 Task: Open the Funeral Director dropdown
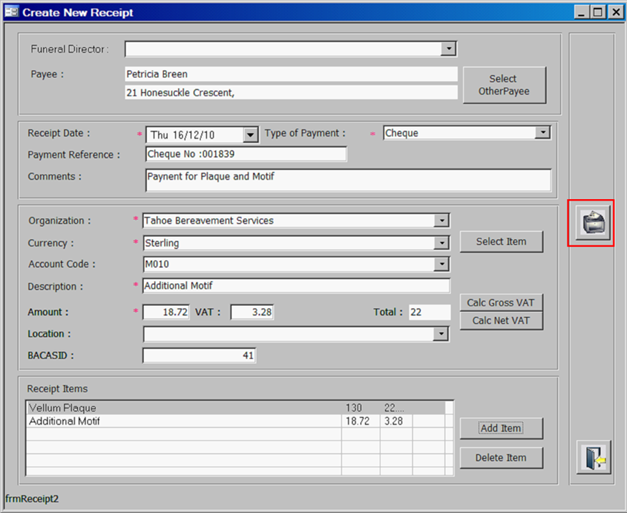tap(449, 49)
